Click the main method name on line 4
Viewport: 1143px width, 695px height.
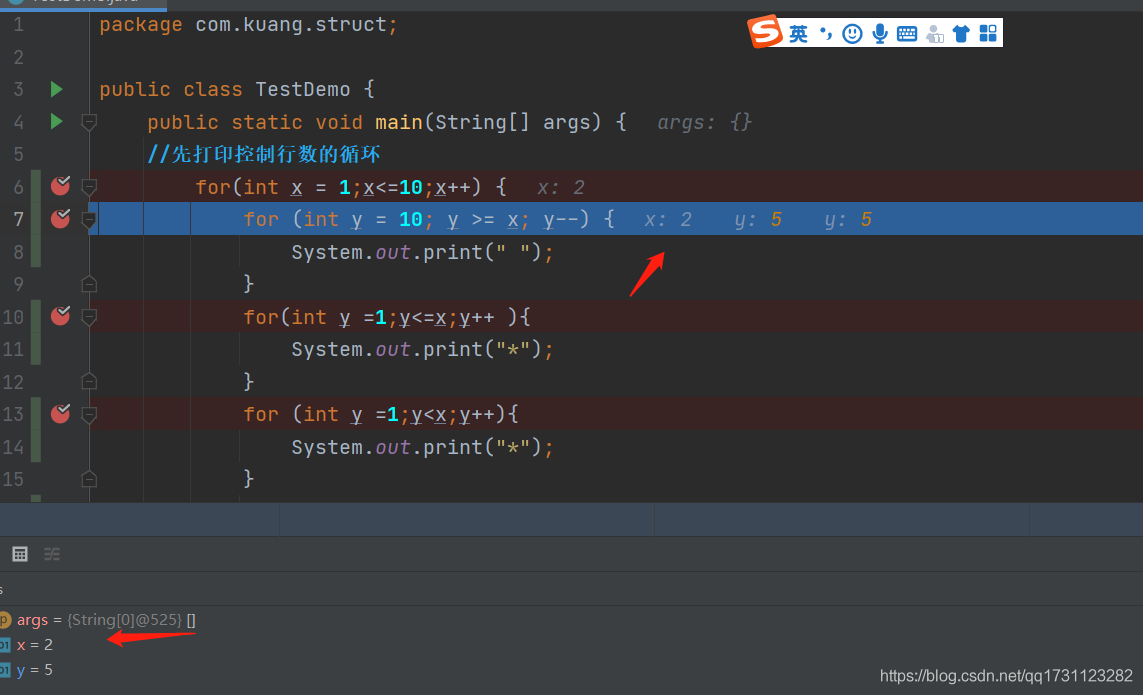(399, 122)
